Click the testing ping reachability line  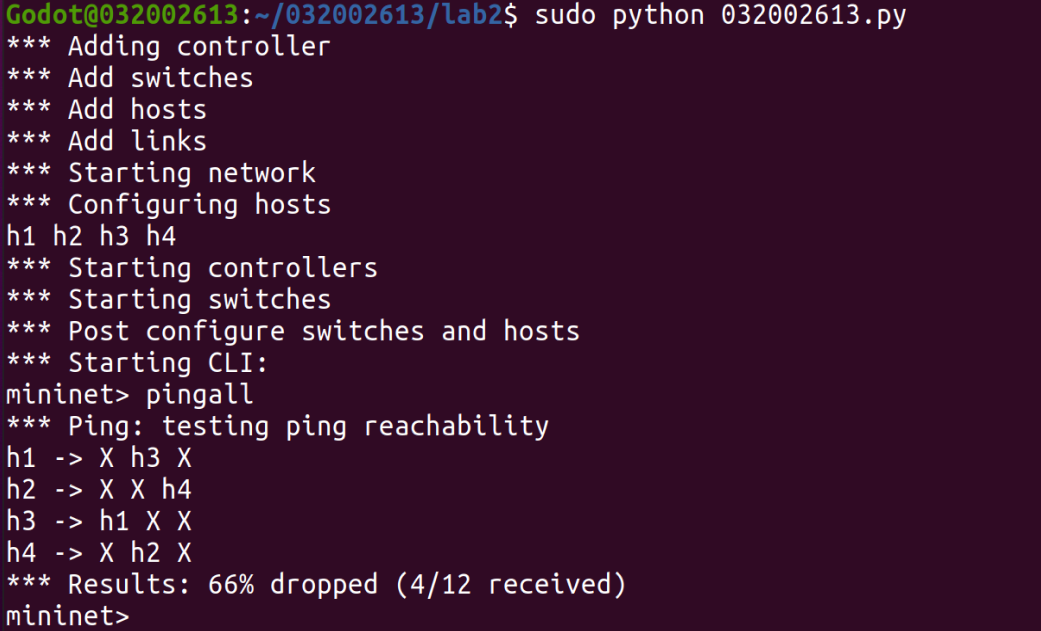point(277,426)
